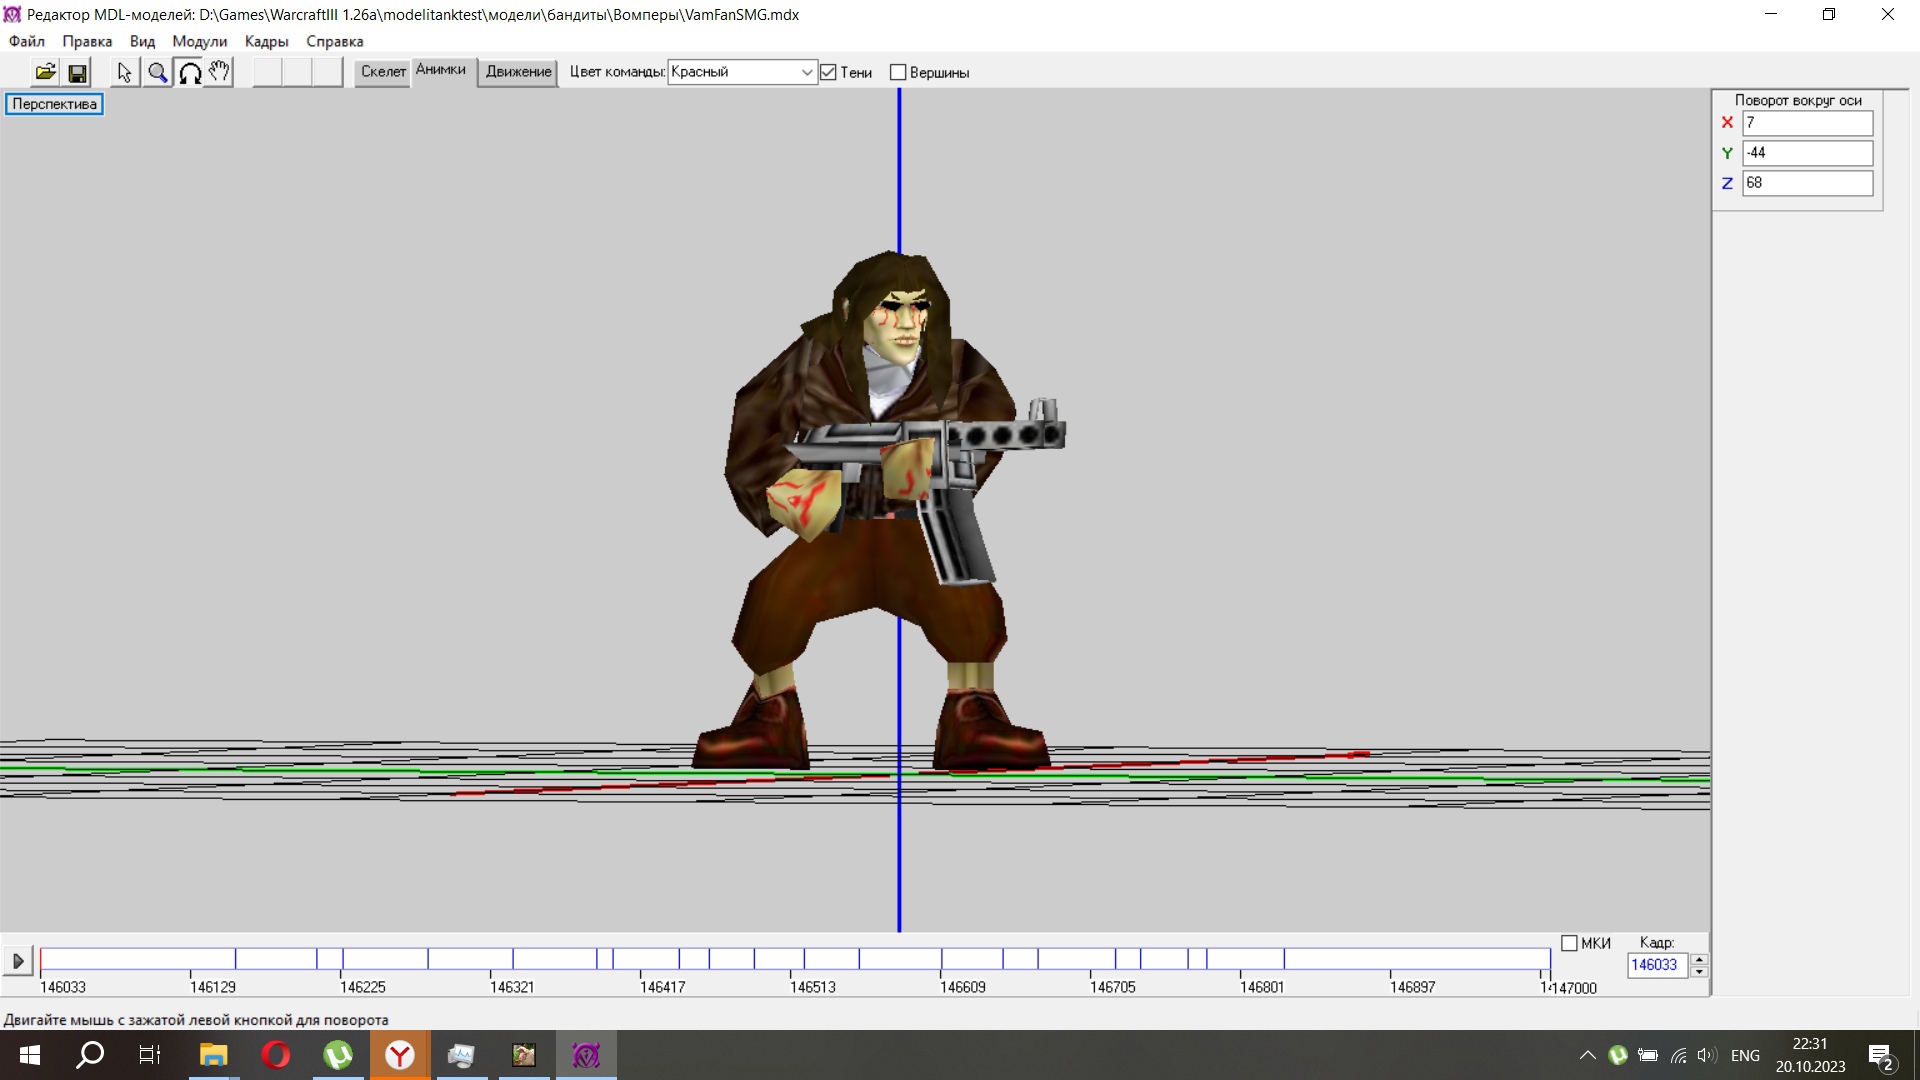Switch to the Скелет tab

click(x=383, y=71)
